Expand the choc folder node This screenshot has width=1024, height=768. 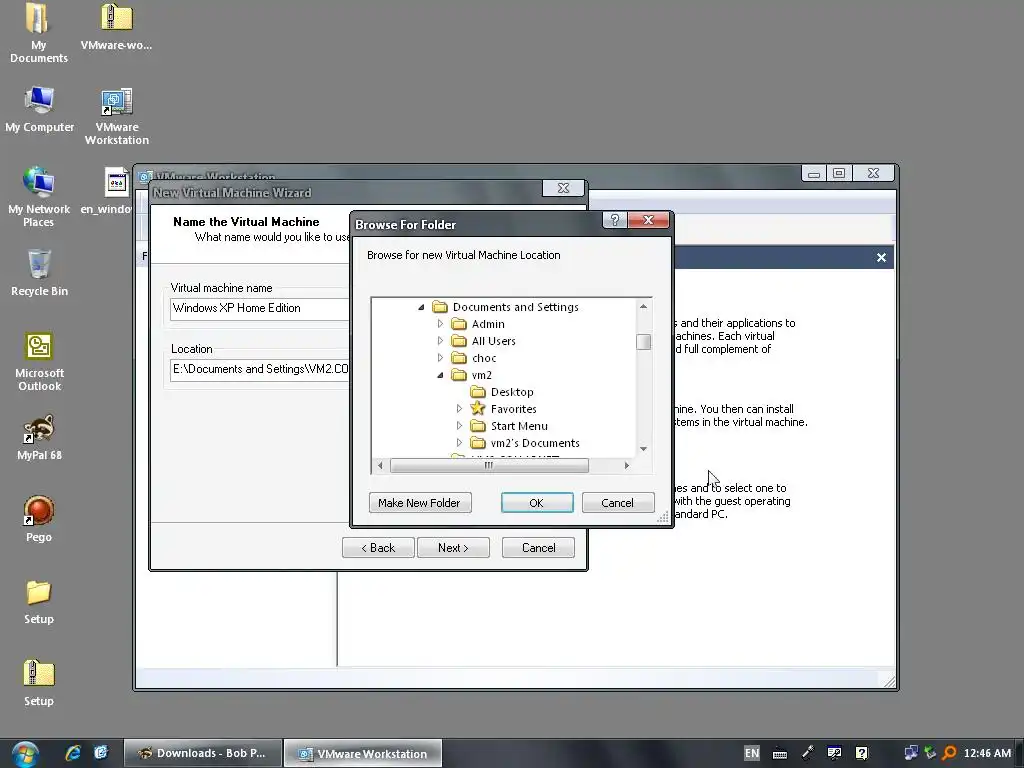point(440,358)
